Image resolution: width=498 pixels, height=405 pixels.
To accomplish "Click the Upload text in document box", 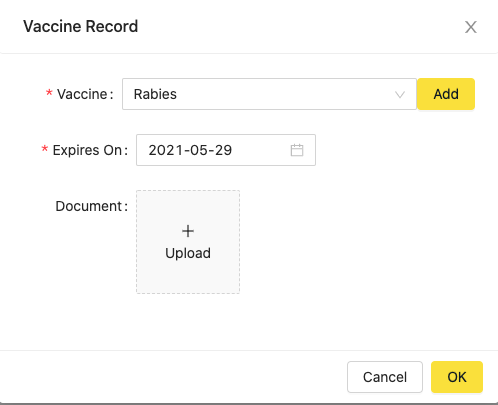I will tap(188, 253).
